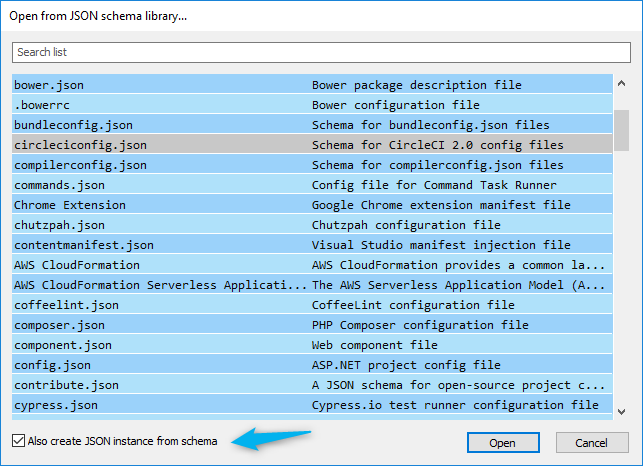The width and height of the screenshot is (643, 466).
Task: Select the .bowerrc entry
Action: point(312,105)
